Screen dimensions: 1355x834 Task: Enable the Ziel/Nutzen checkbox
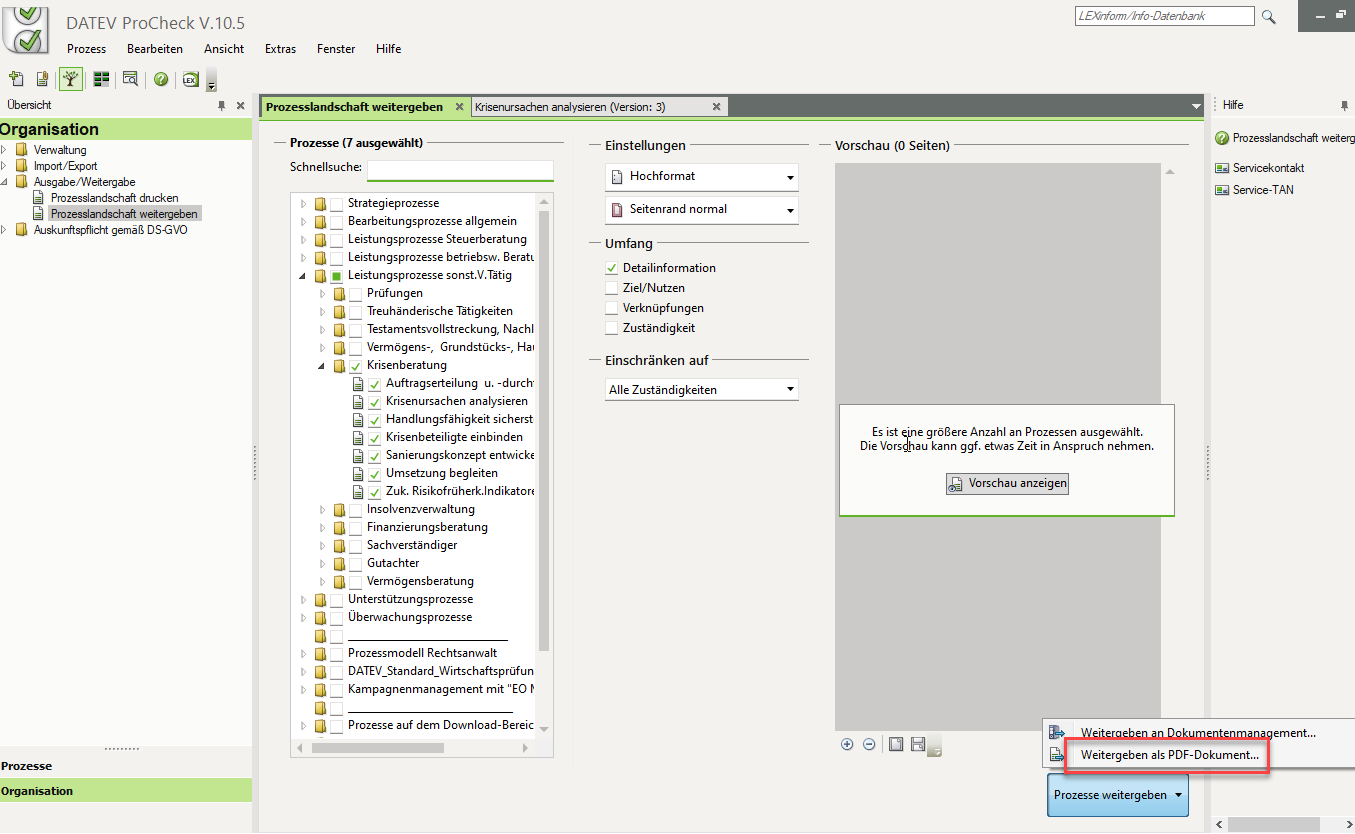[612, 288]
